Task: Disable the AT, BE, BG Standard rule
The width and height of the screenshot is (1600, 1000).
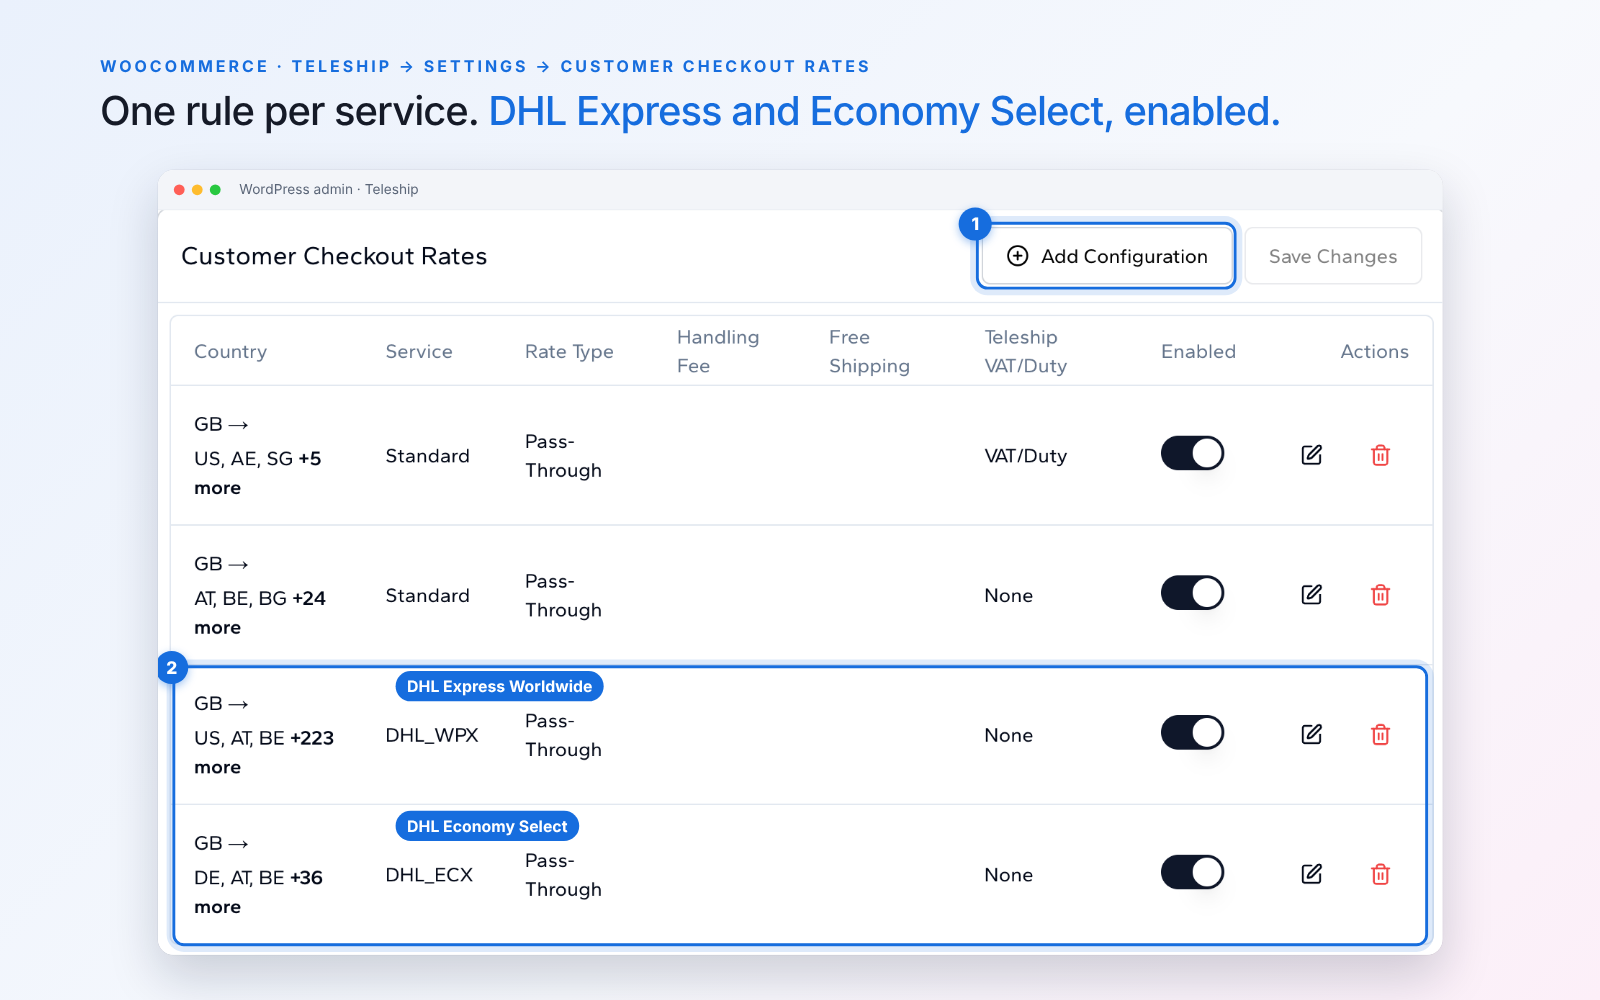Action: point(1192,593)
